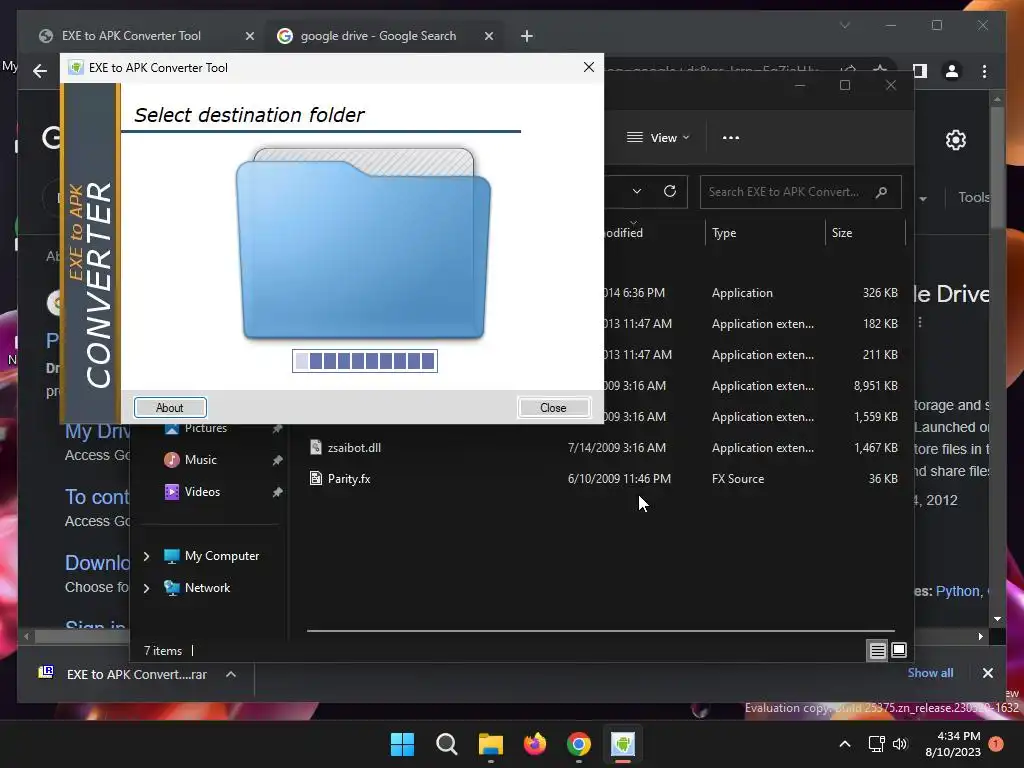Image resolution: width=1024 pixels, height=768 pixels.
Task: Open Chrome profile icon
Action: coord(952,71)
